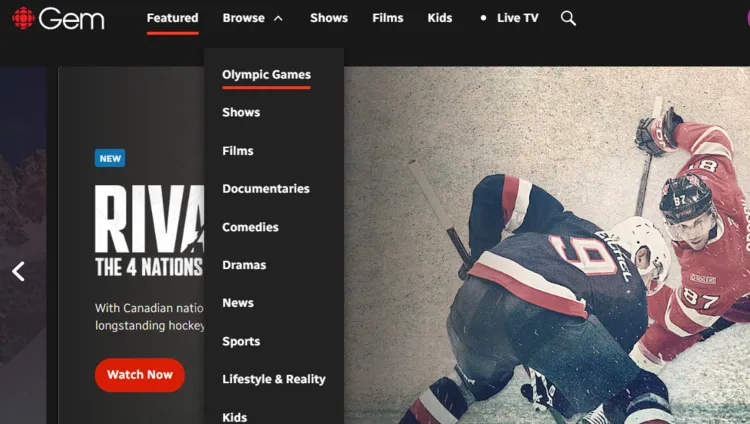Image resolution: width=750 pixels, height=424 pixels.
Task: Click the red Watch Now button
Action: tap(140, 375)
